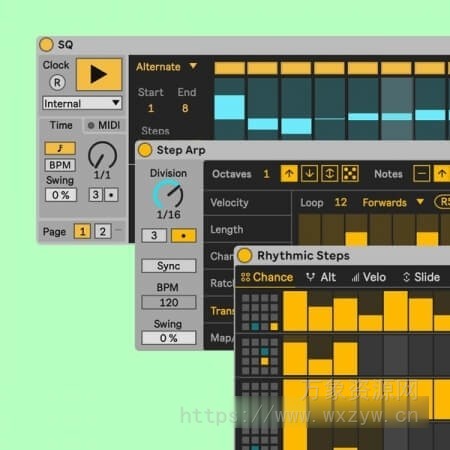Open the Alternate play mode dropdown
Viewport: 450px width, 450px height.
click(167, 67)
